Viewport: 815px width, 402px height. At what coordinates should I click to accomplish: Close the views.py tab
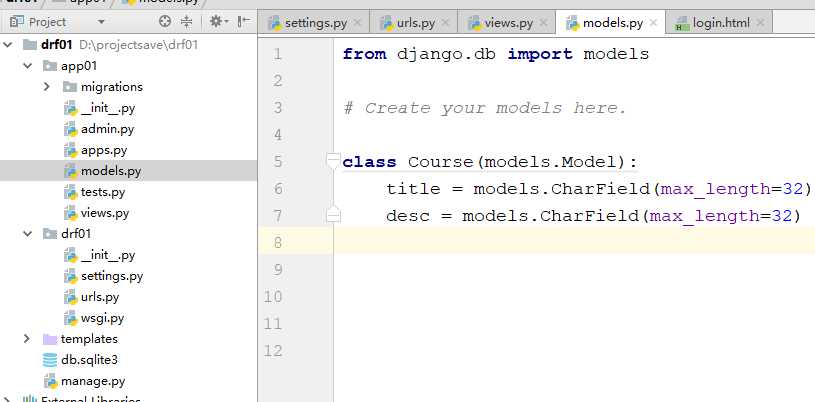coord(543,23)
